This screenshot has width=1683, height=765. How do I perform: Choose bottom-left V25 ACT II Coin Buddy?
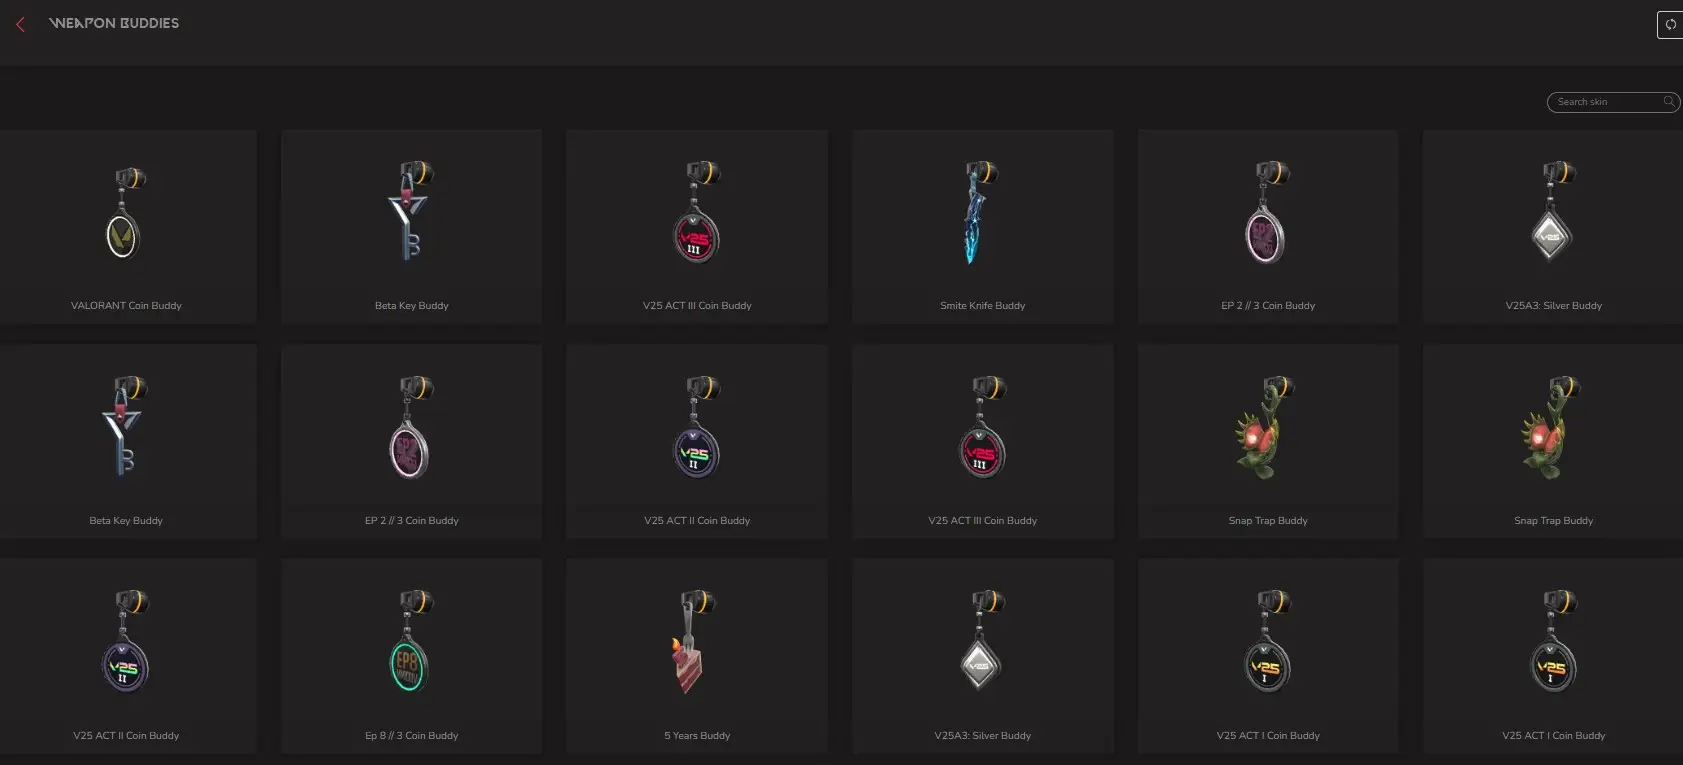[x=126, y=656]
